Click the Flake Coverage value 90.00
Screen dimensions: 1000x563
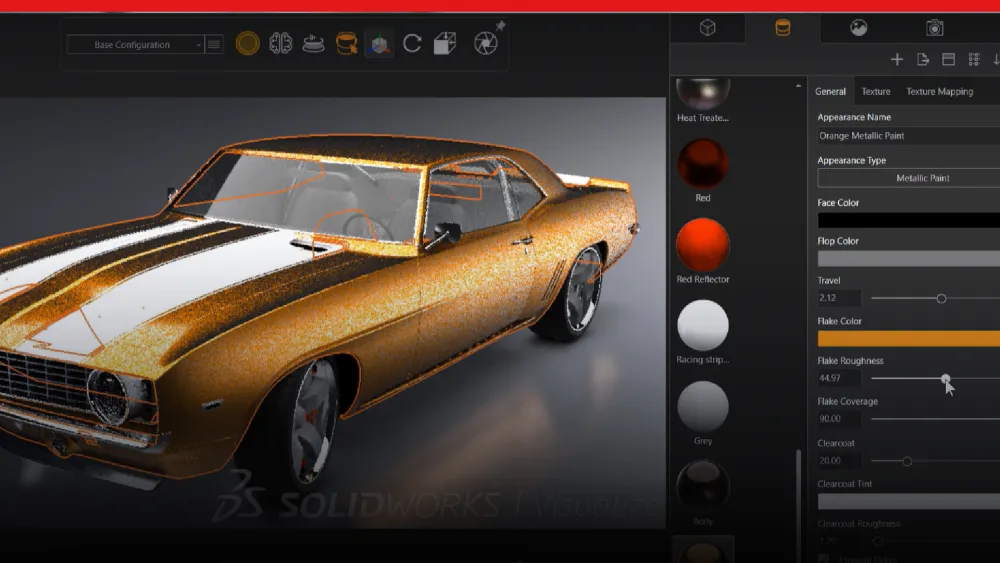click(x=839, y=418)
